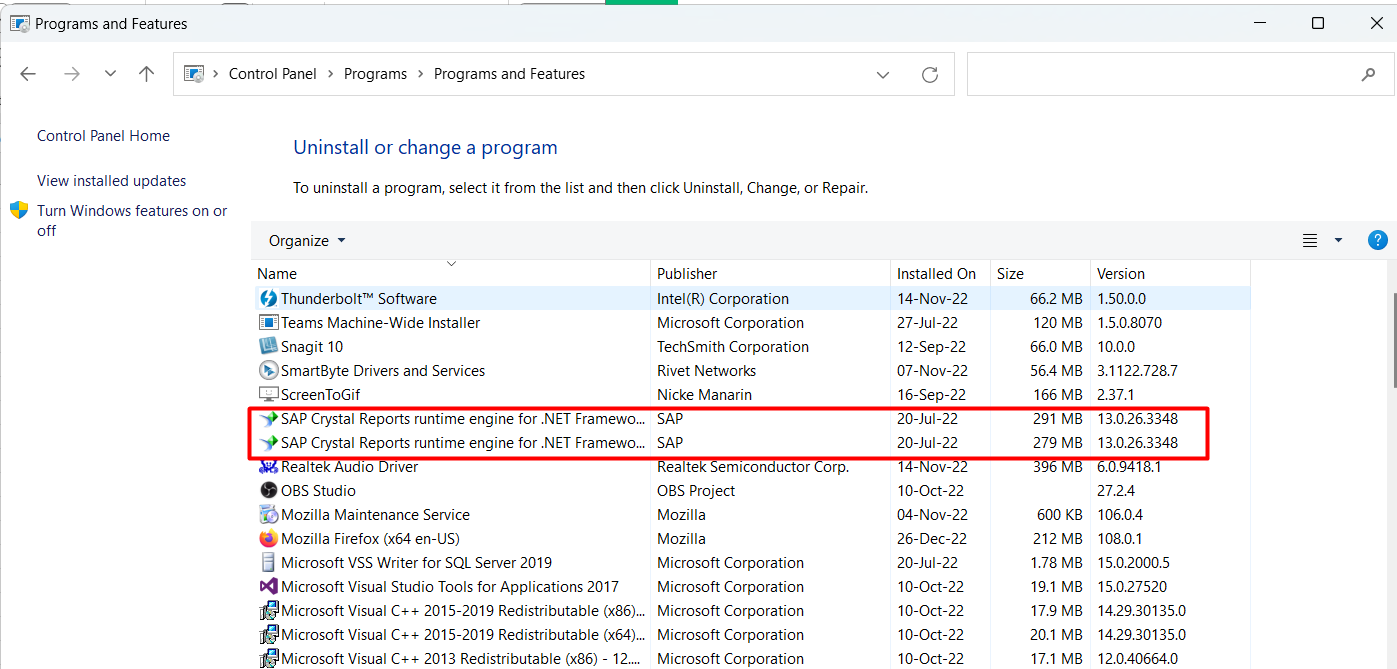Click the Microsoft VSS Writer icon

[268, 563]
